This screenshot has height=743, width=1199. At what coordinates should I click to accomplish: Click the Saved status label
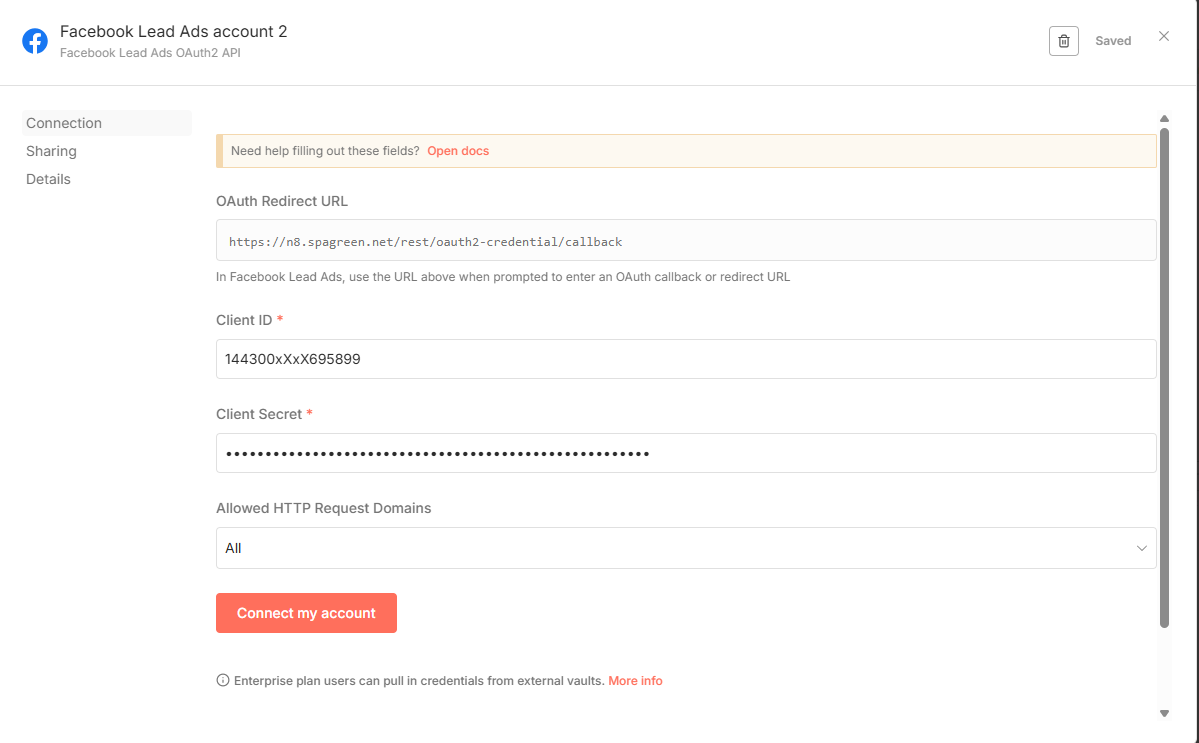click(x=1113, y=41)
